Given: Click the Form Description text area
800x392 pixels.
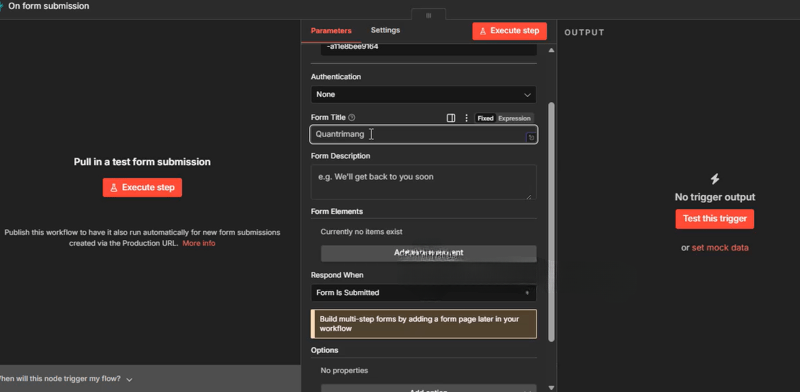Looking at the screenshot, I should (x=423, y=182).
